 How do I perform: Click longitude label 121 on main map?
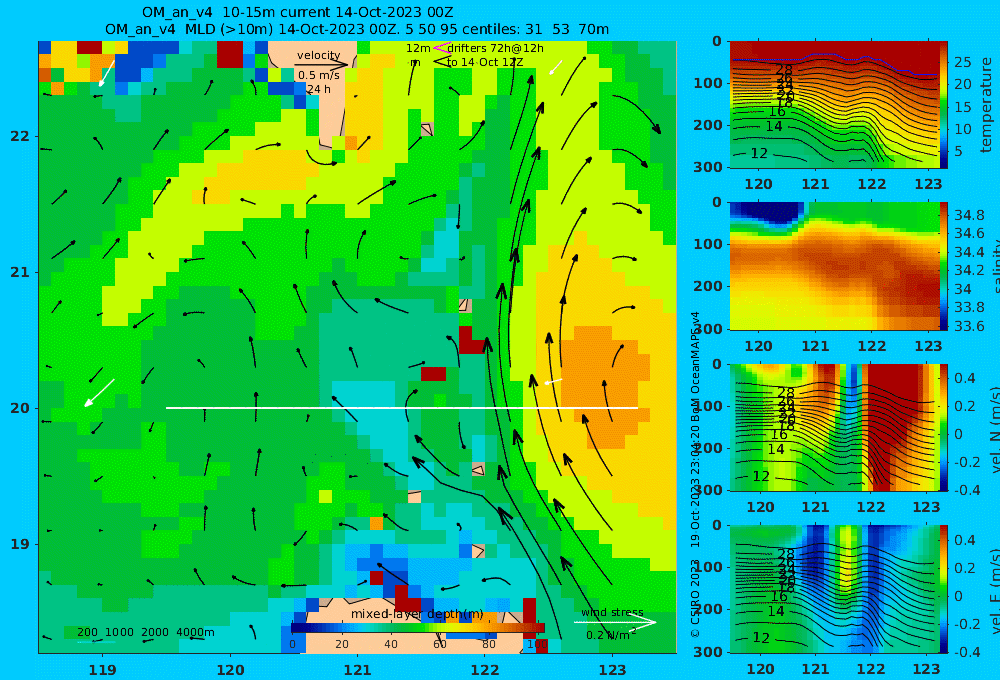click(357, 670)
